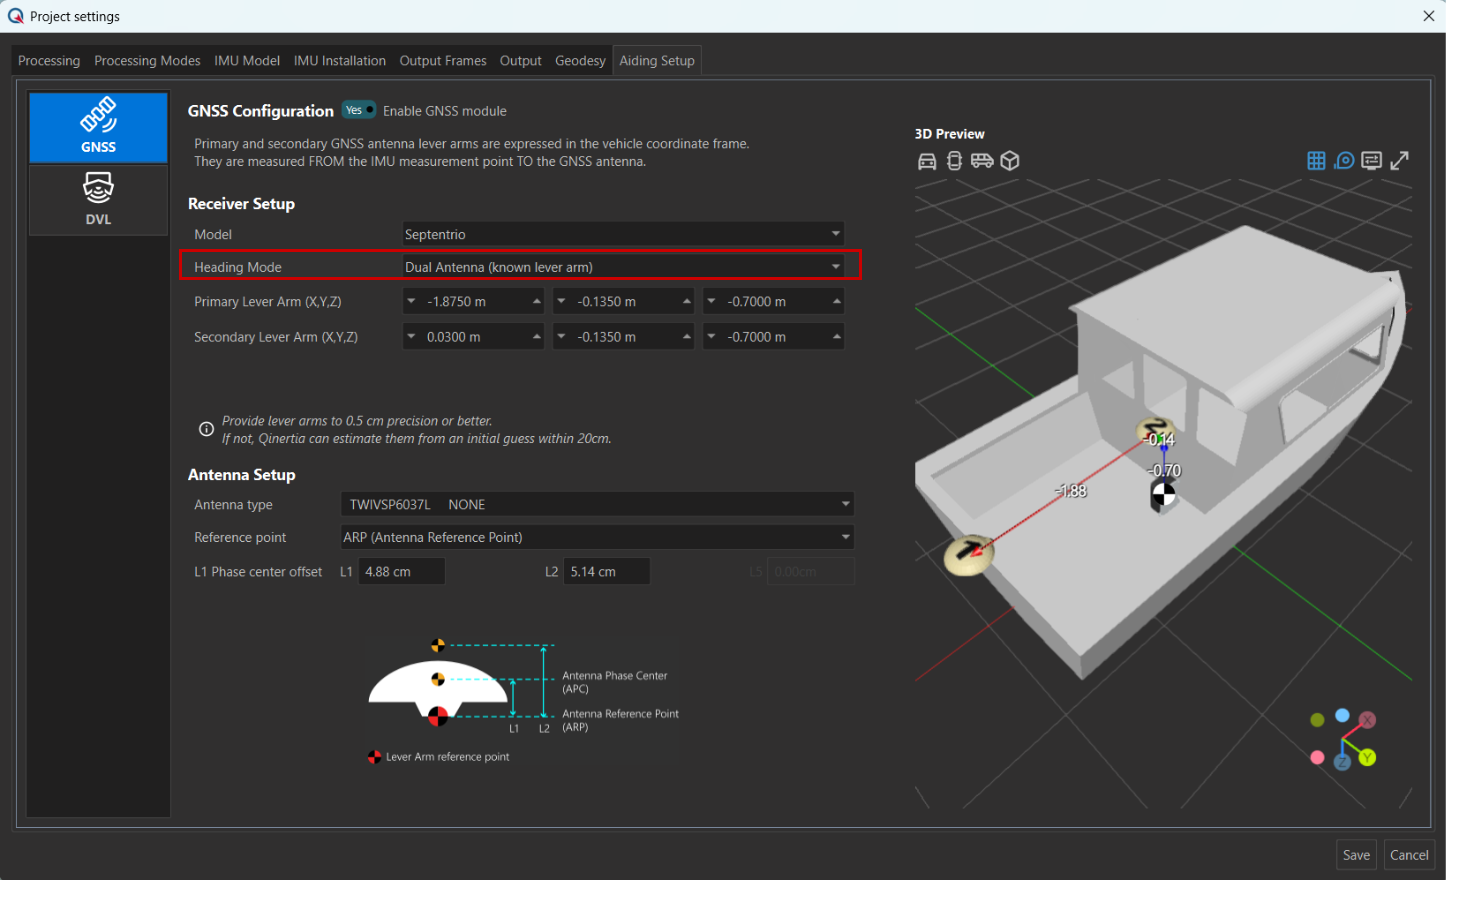The image size is (1465, 900).
Task: Toggle Enable GNSS module switch
Action: click(x=358, y=110)
